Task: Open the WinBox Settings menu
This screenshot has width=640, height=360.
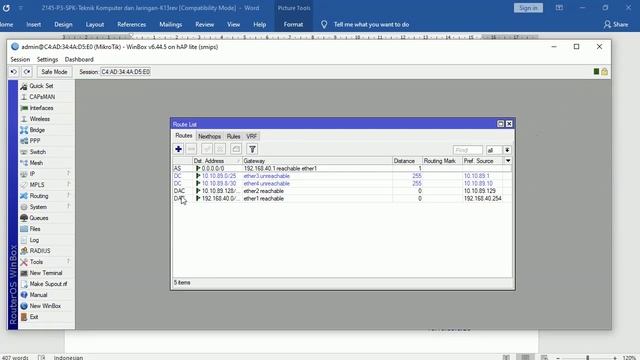Action: [47, 60]
